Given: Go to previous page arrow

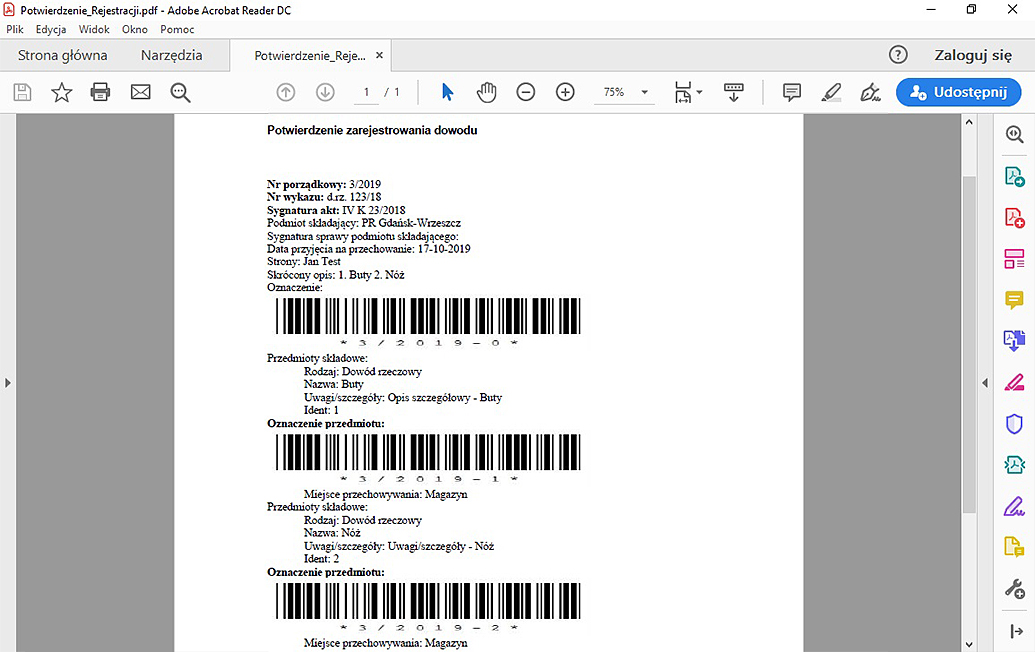Looking at the screenshot, I should [x=286, y=92].
